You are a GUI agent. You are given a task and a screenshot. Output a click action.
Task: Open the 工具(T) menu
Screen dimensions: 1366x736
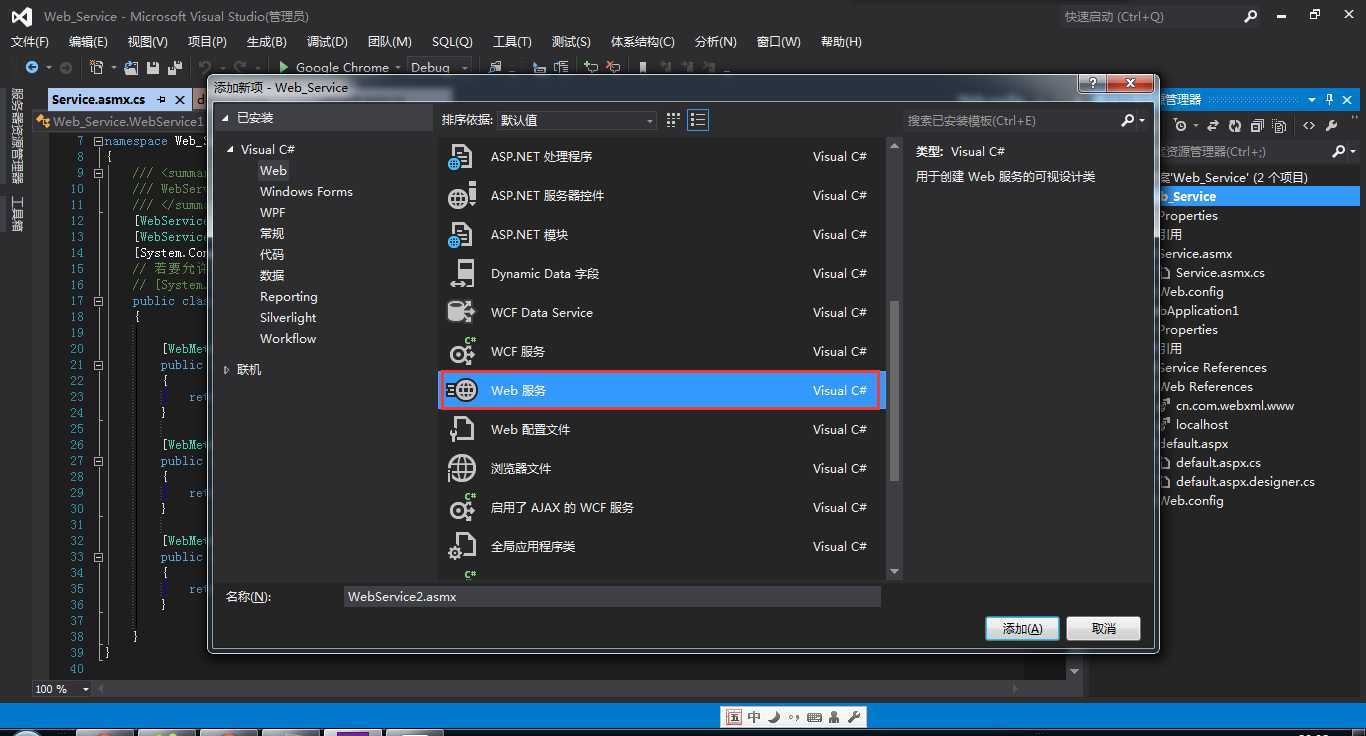[x=512, y=41]
